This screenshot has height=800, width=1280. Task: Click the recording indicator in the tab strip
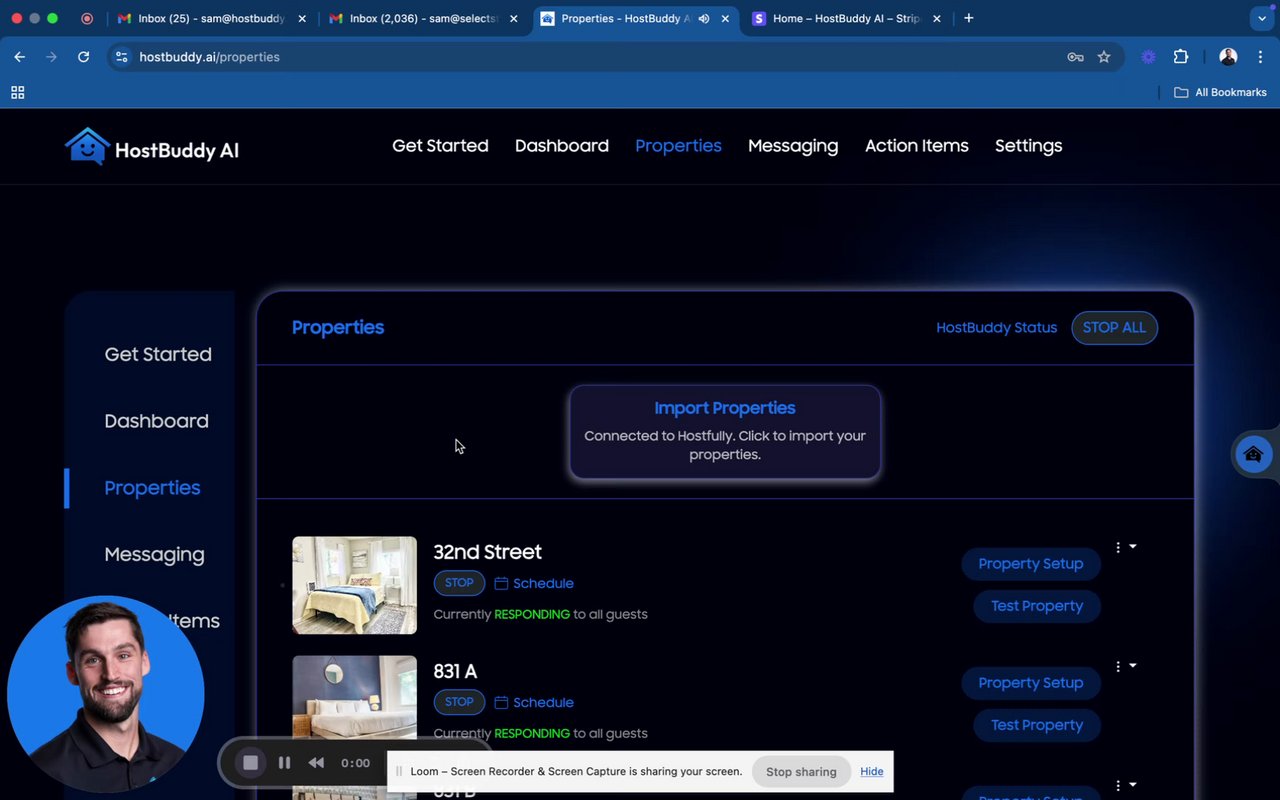tap(87, 18)
